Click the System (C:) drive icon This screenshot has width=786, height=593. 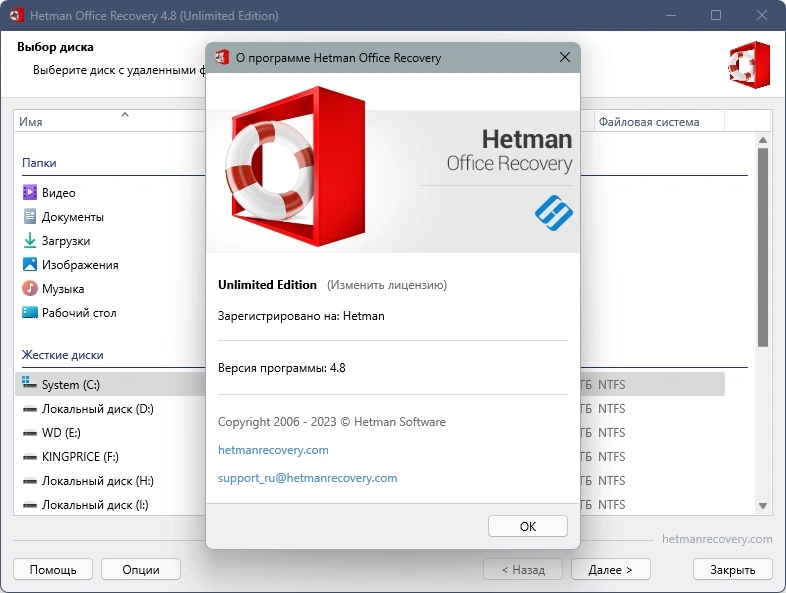coord(29,383)
